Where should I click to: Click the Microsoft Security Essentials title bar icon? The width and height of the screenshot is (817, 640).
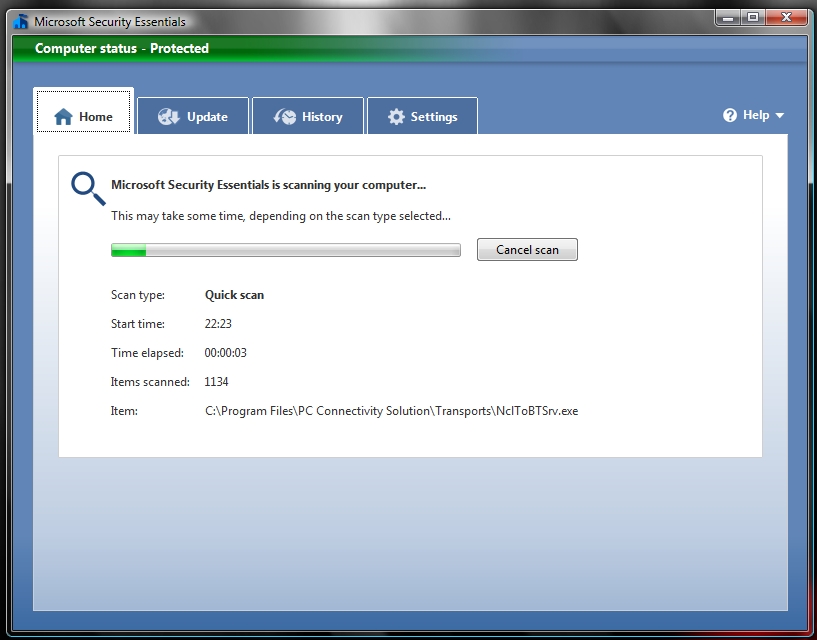point(20,21)
